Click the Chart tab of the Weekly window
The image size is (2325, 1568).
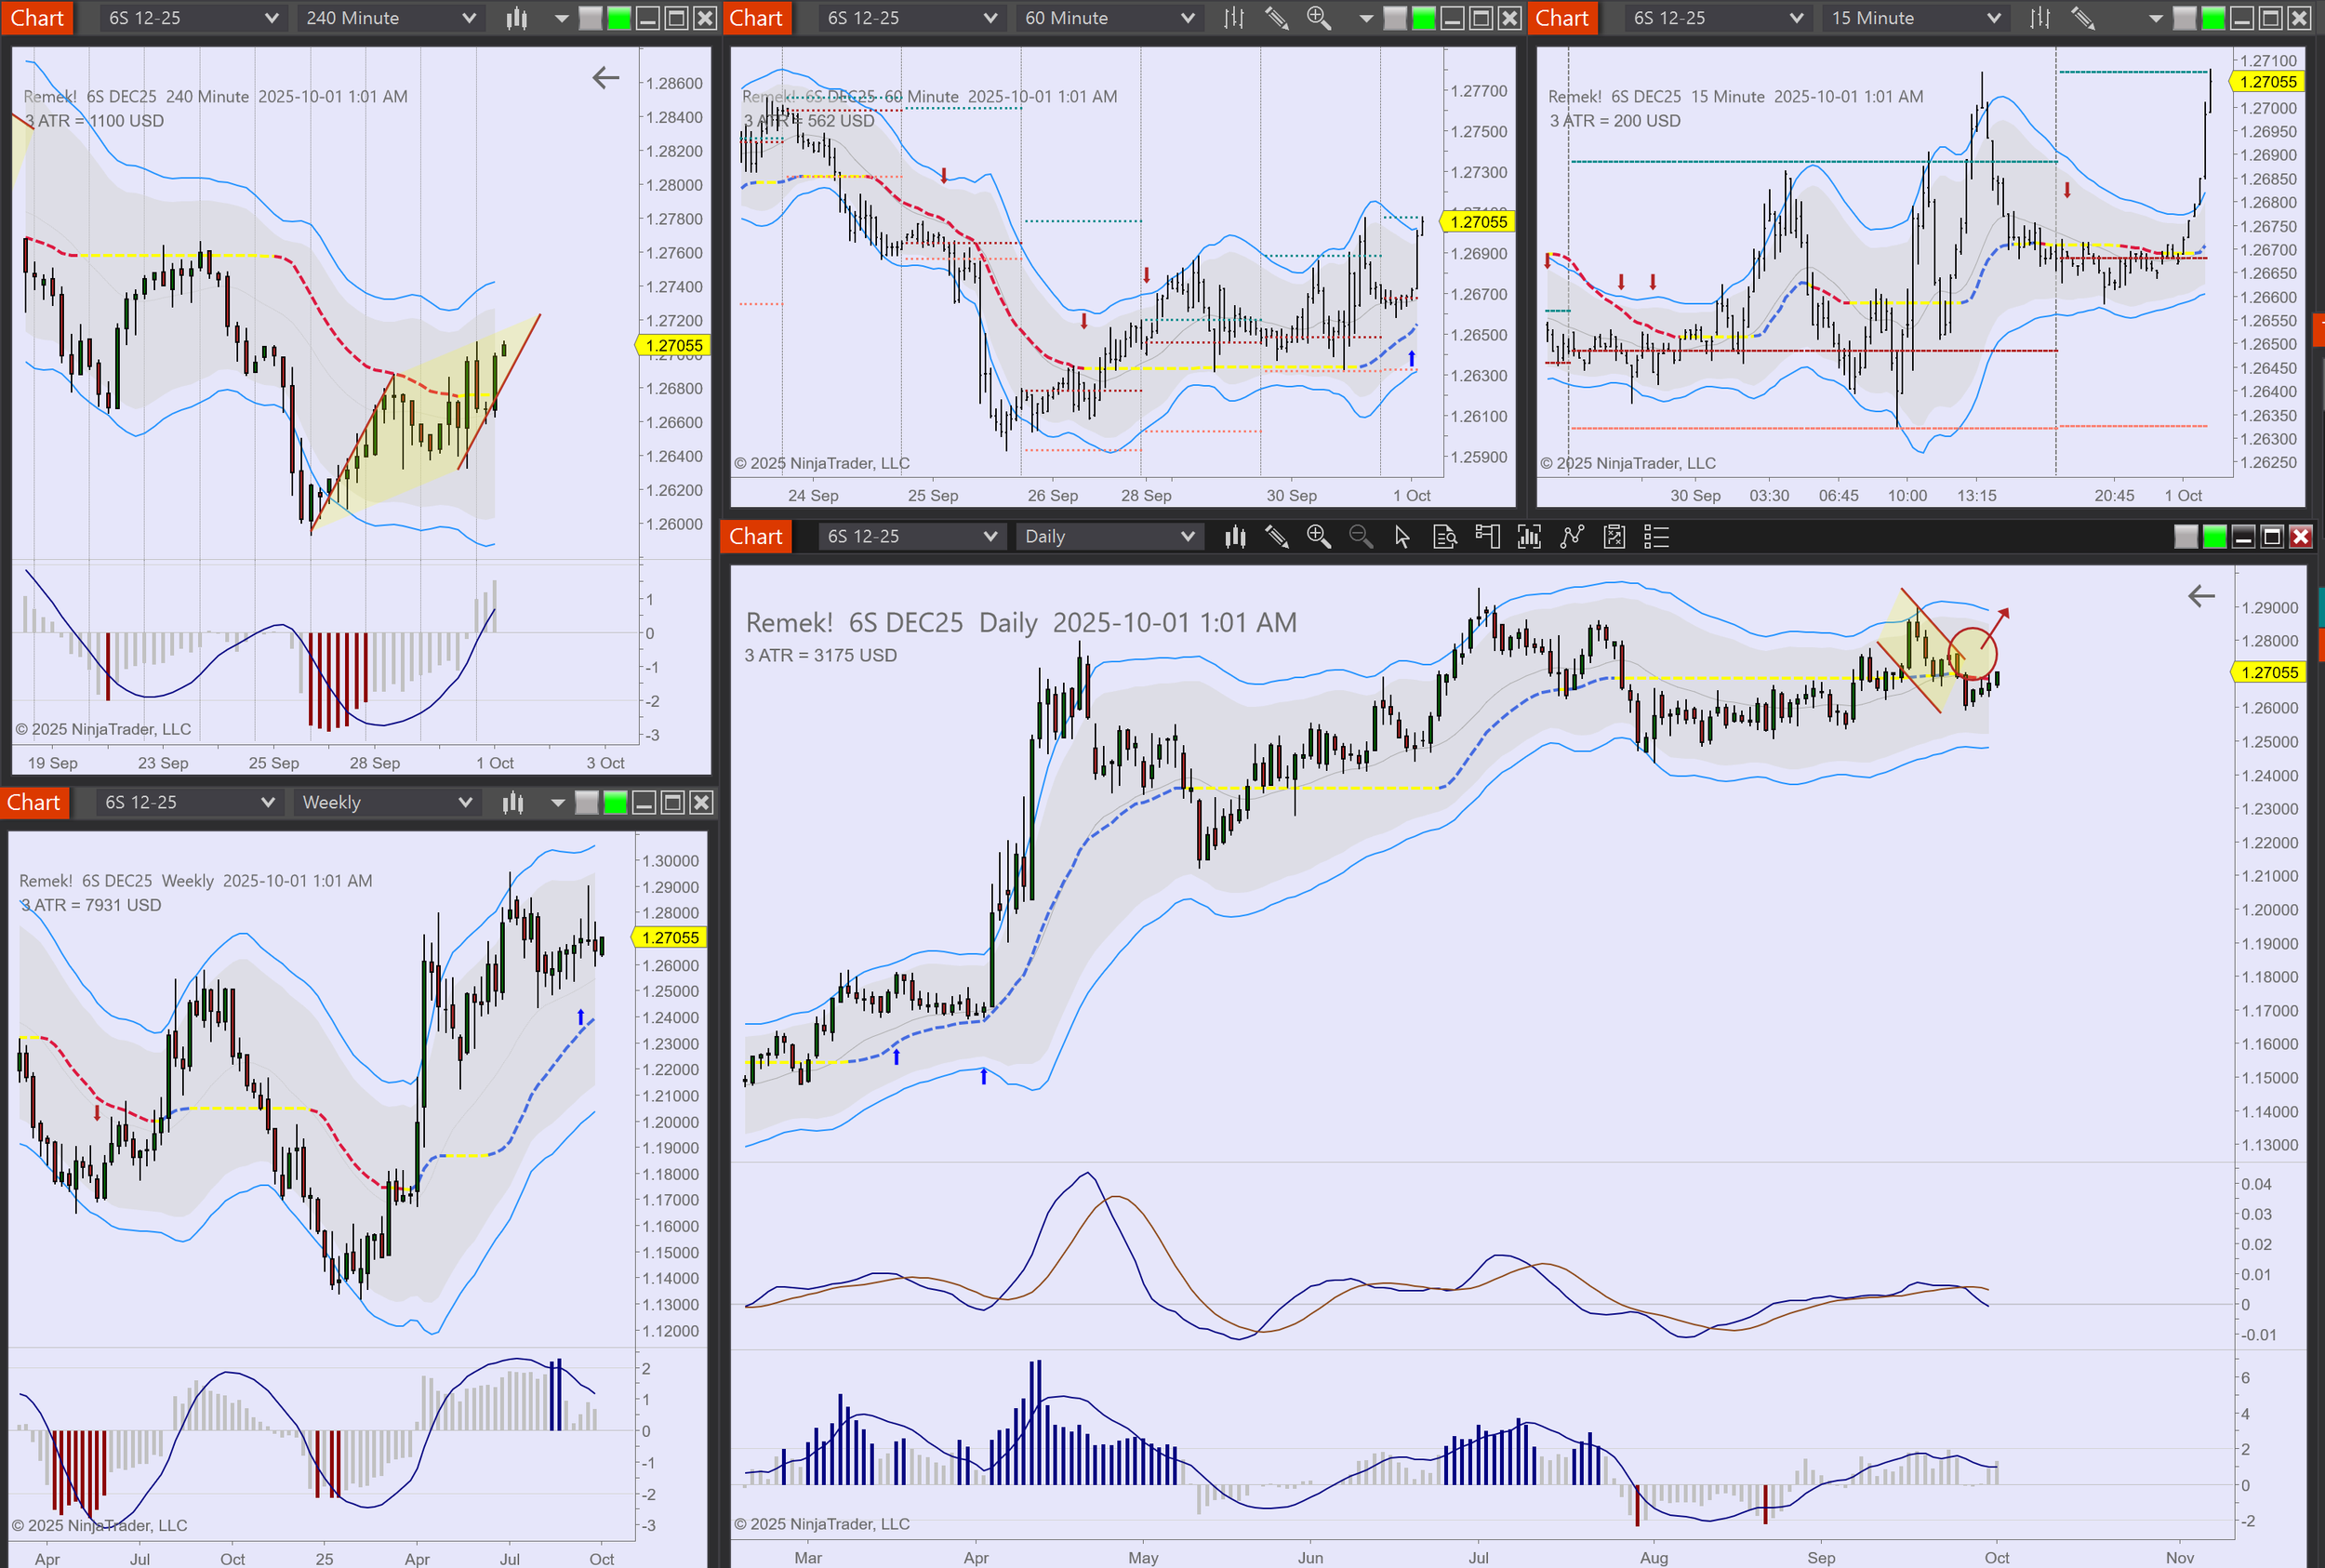pyautogui.click(x=34, y=802)
